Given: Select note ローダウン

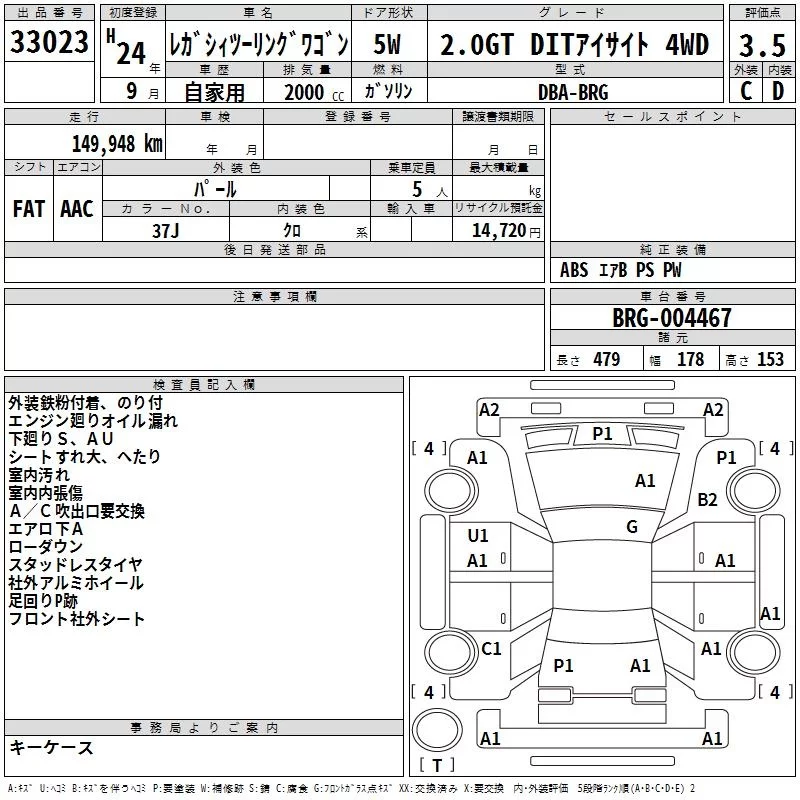Looking at the screenshot, I should point(45,547).
